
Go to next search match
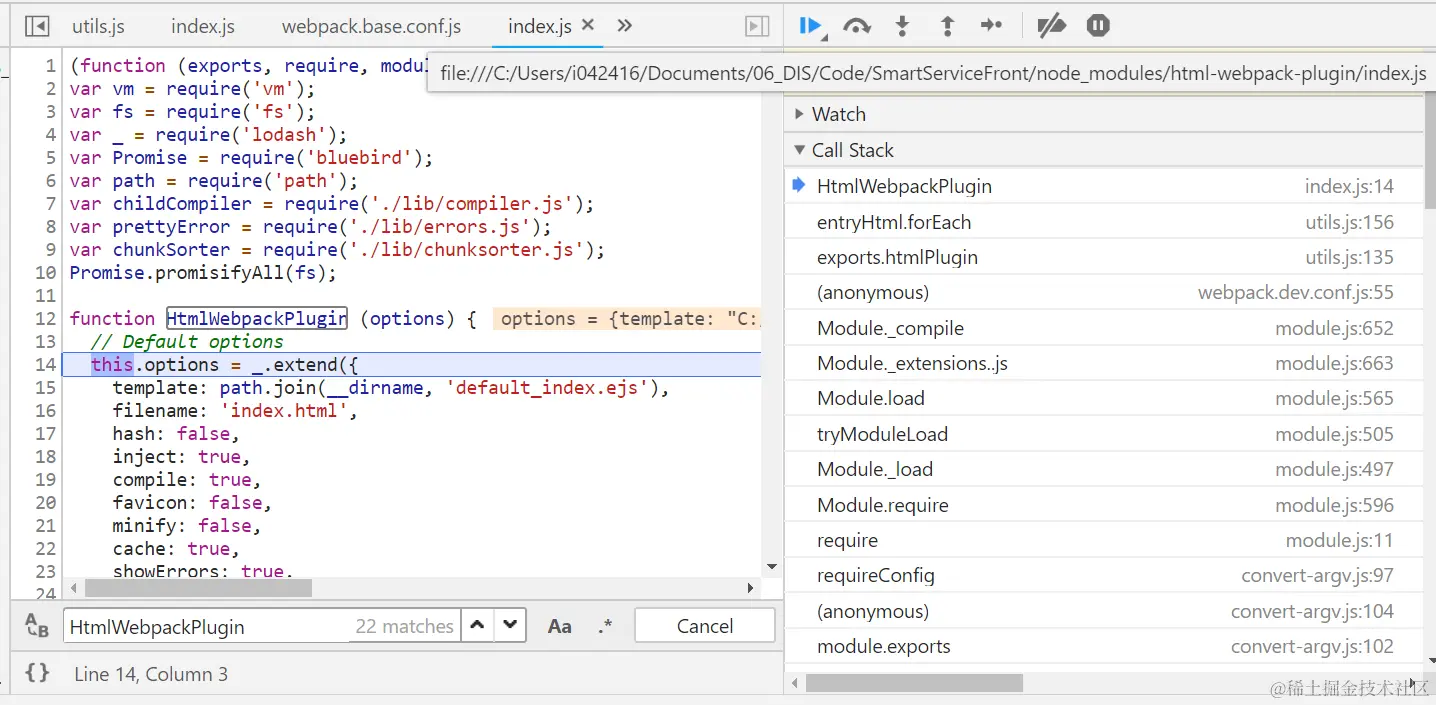tap(510, 626)
